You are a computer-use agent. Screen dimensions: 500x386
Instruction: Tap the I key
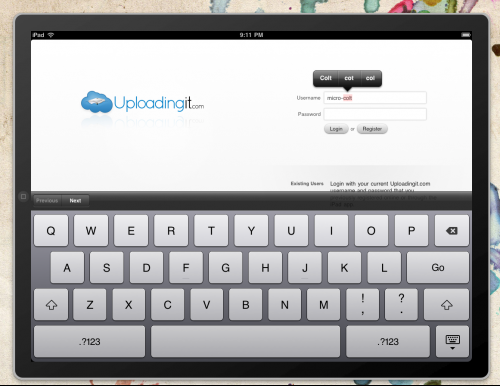(x=331, y=231)
